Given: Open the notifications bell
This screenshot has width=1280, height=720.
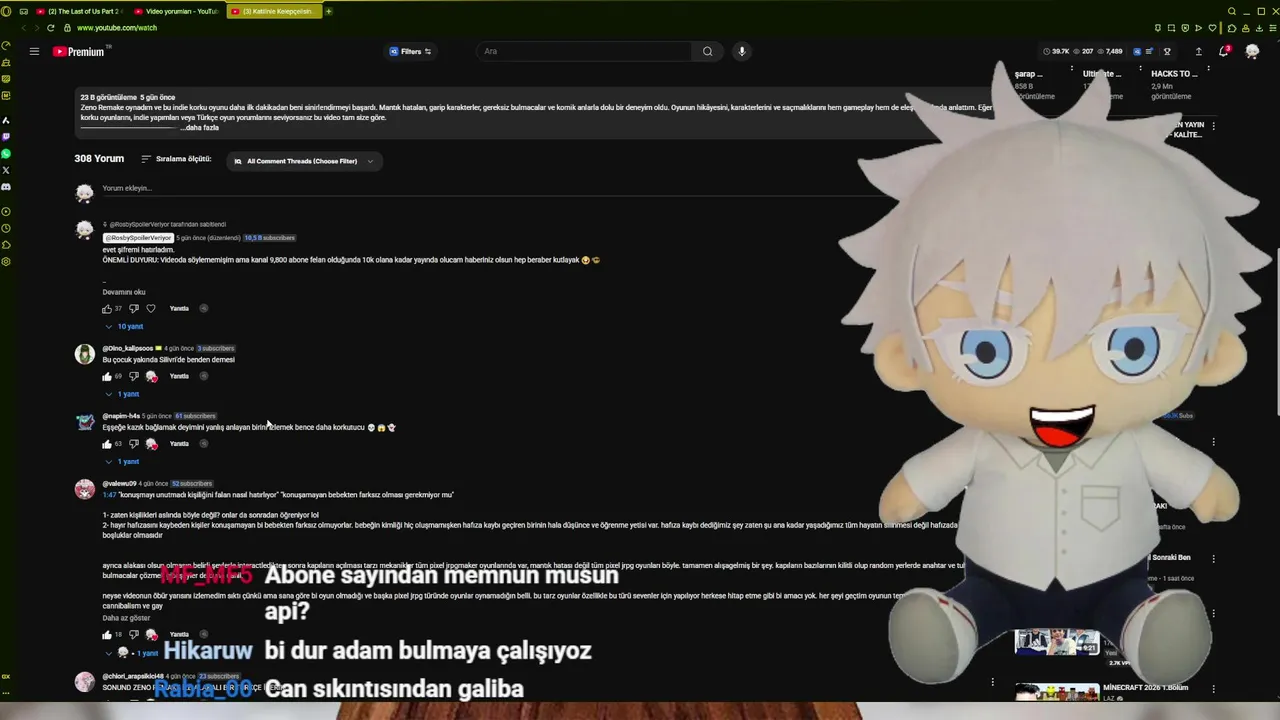Looking at the screenshot, I should click(1223, 51).
